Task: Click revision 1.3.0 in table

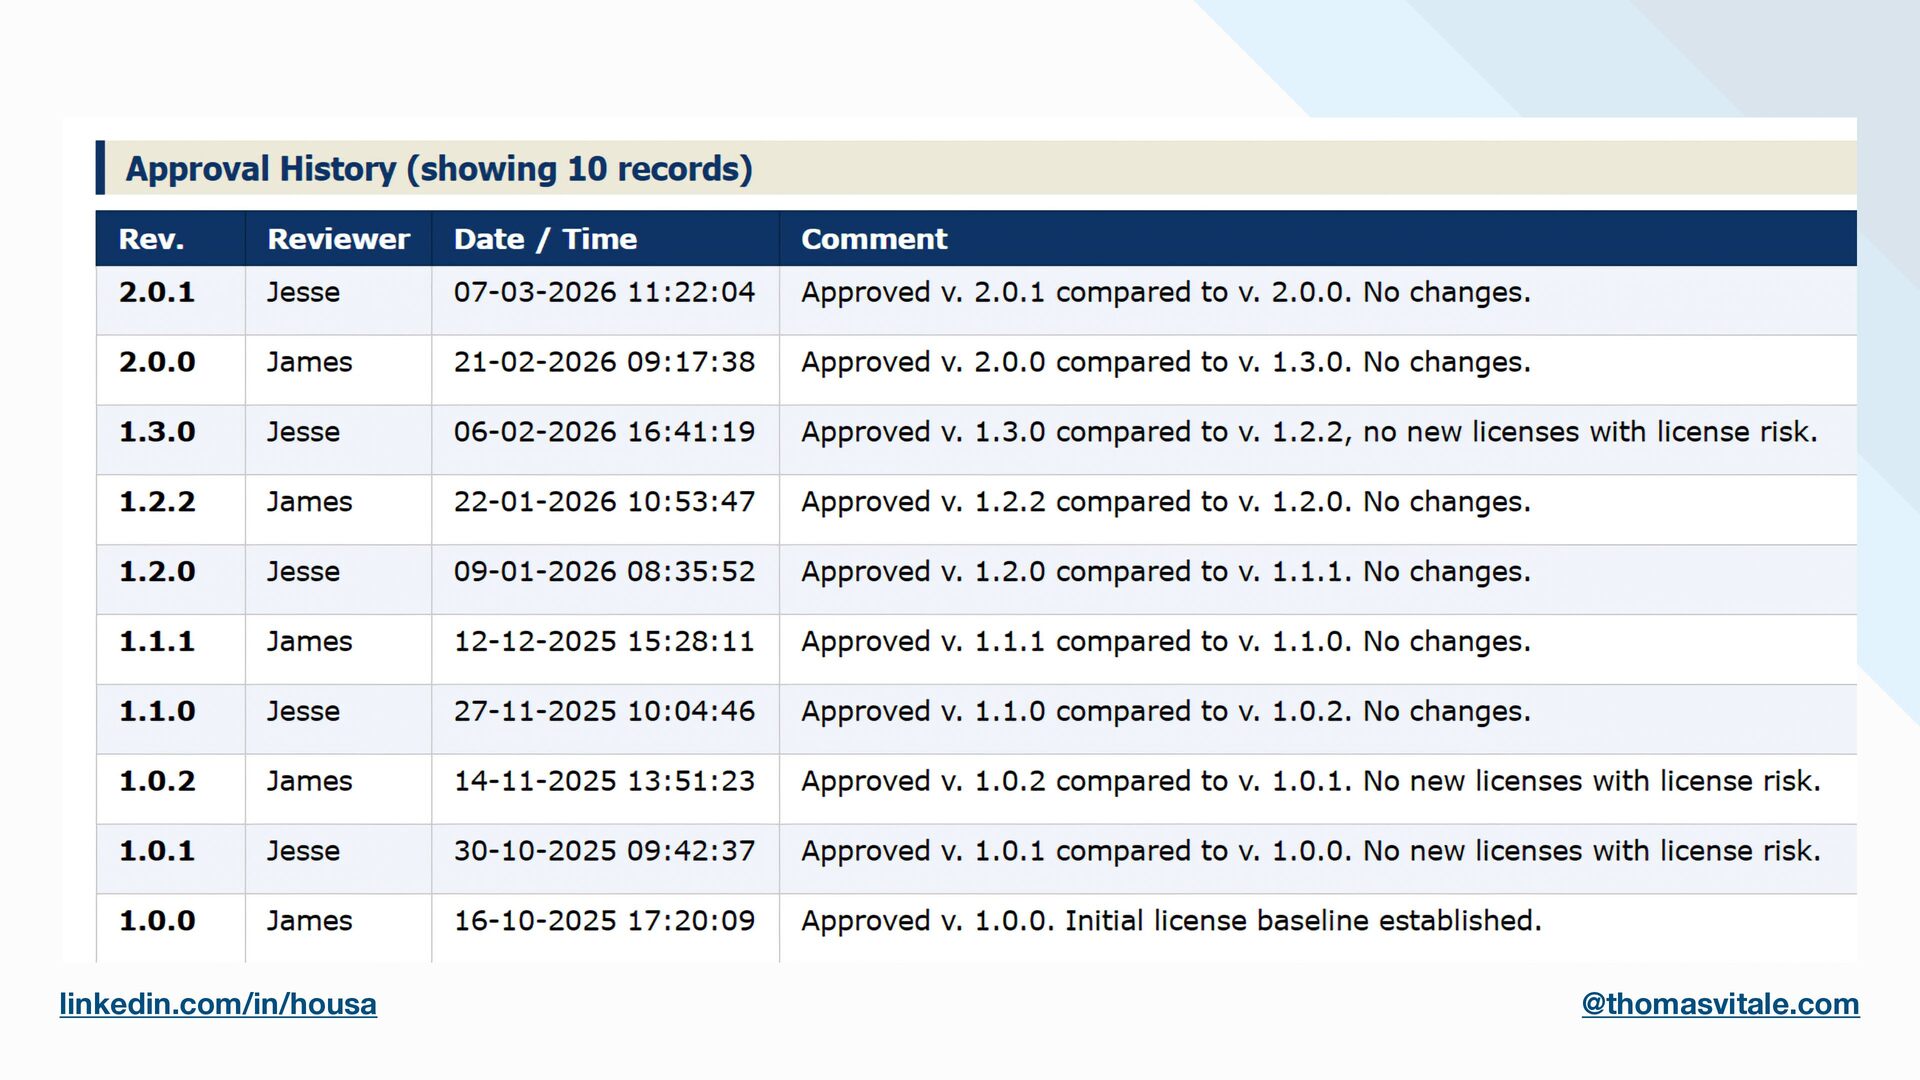Action: click(x=157, y=432)
